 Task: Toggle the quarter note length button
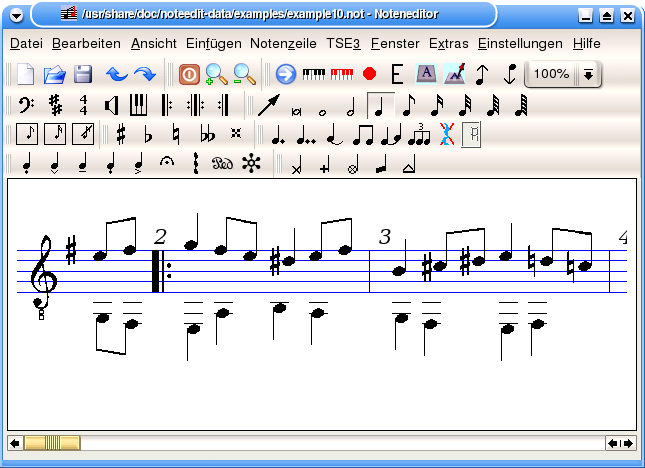(379, 104)
